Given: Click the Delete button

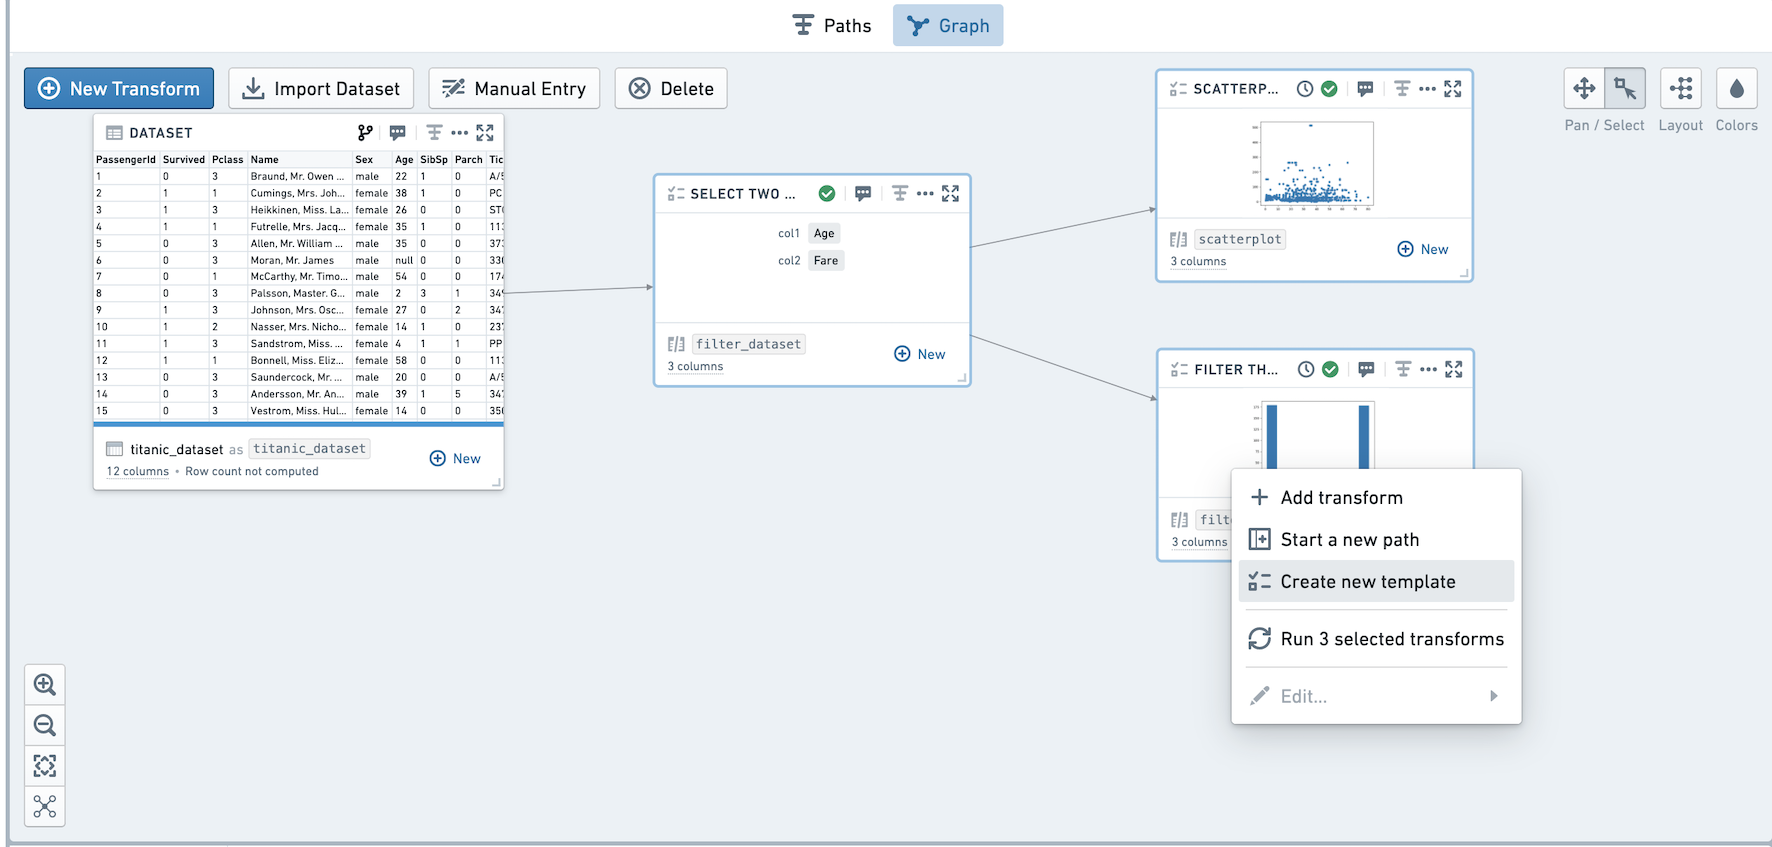Looking at the screenshot, I should pyautogui.click(x=671, y=88).
